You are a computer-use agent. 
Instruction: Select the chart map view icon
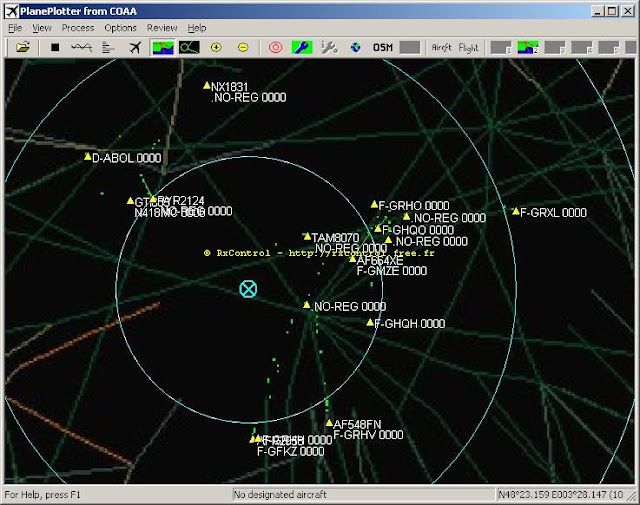point(163,48)
